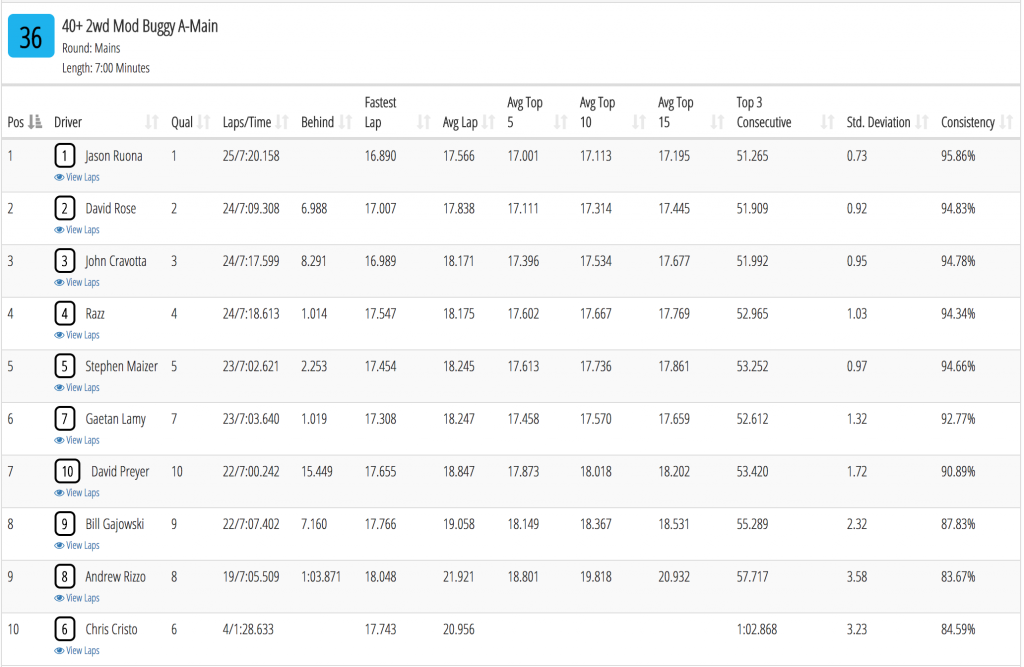1024x667 pixels.
Task: Sort by Fastest Lap column arrows
Action: pyautogui.click(x=424, y=122)
